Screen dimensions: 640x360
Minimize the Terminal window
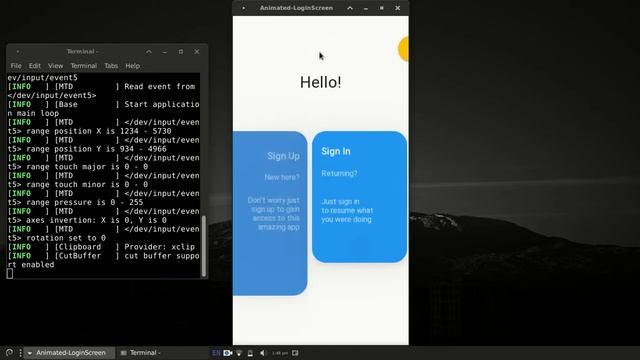[165, 52]
